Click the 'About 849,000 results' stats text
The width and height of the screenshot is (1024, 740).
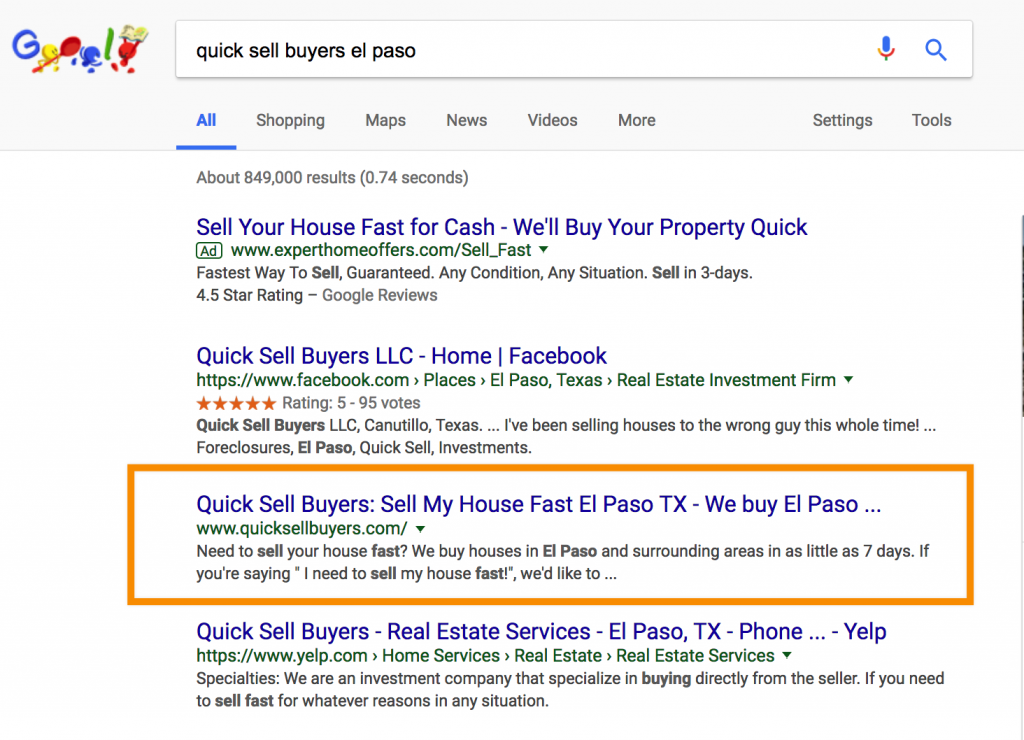coord(332,178)
